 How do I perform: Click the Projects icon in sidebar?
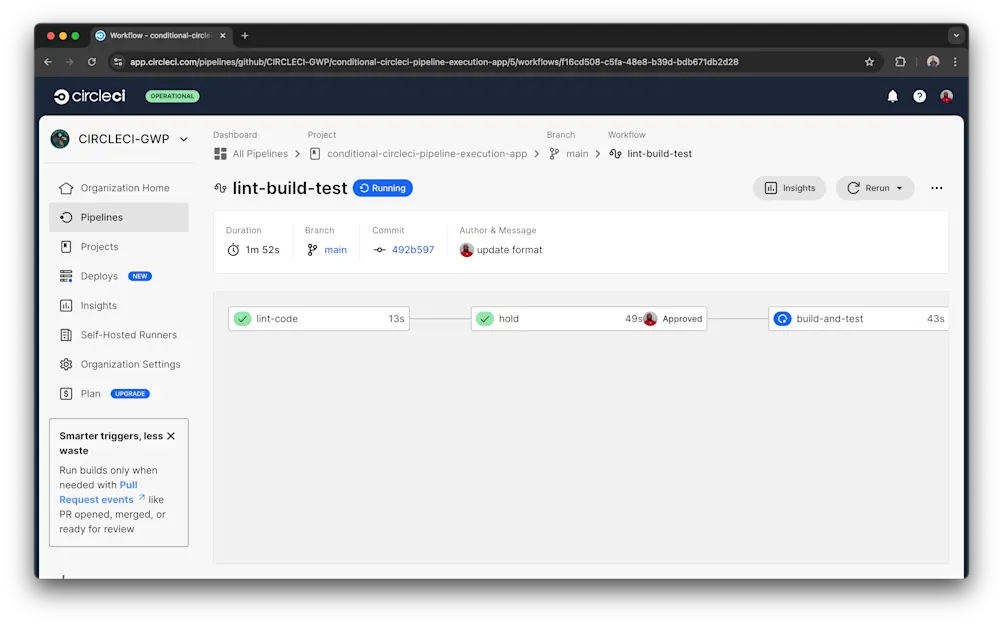66,247
